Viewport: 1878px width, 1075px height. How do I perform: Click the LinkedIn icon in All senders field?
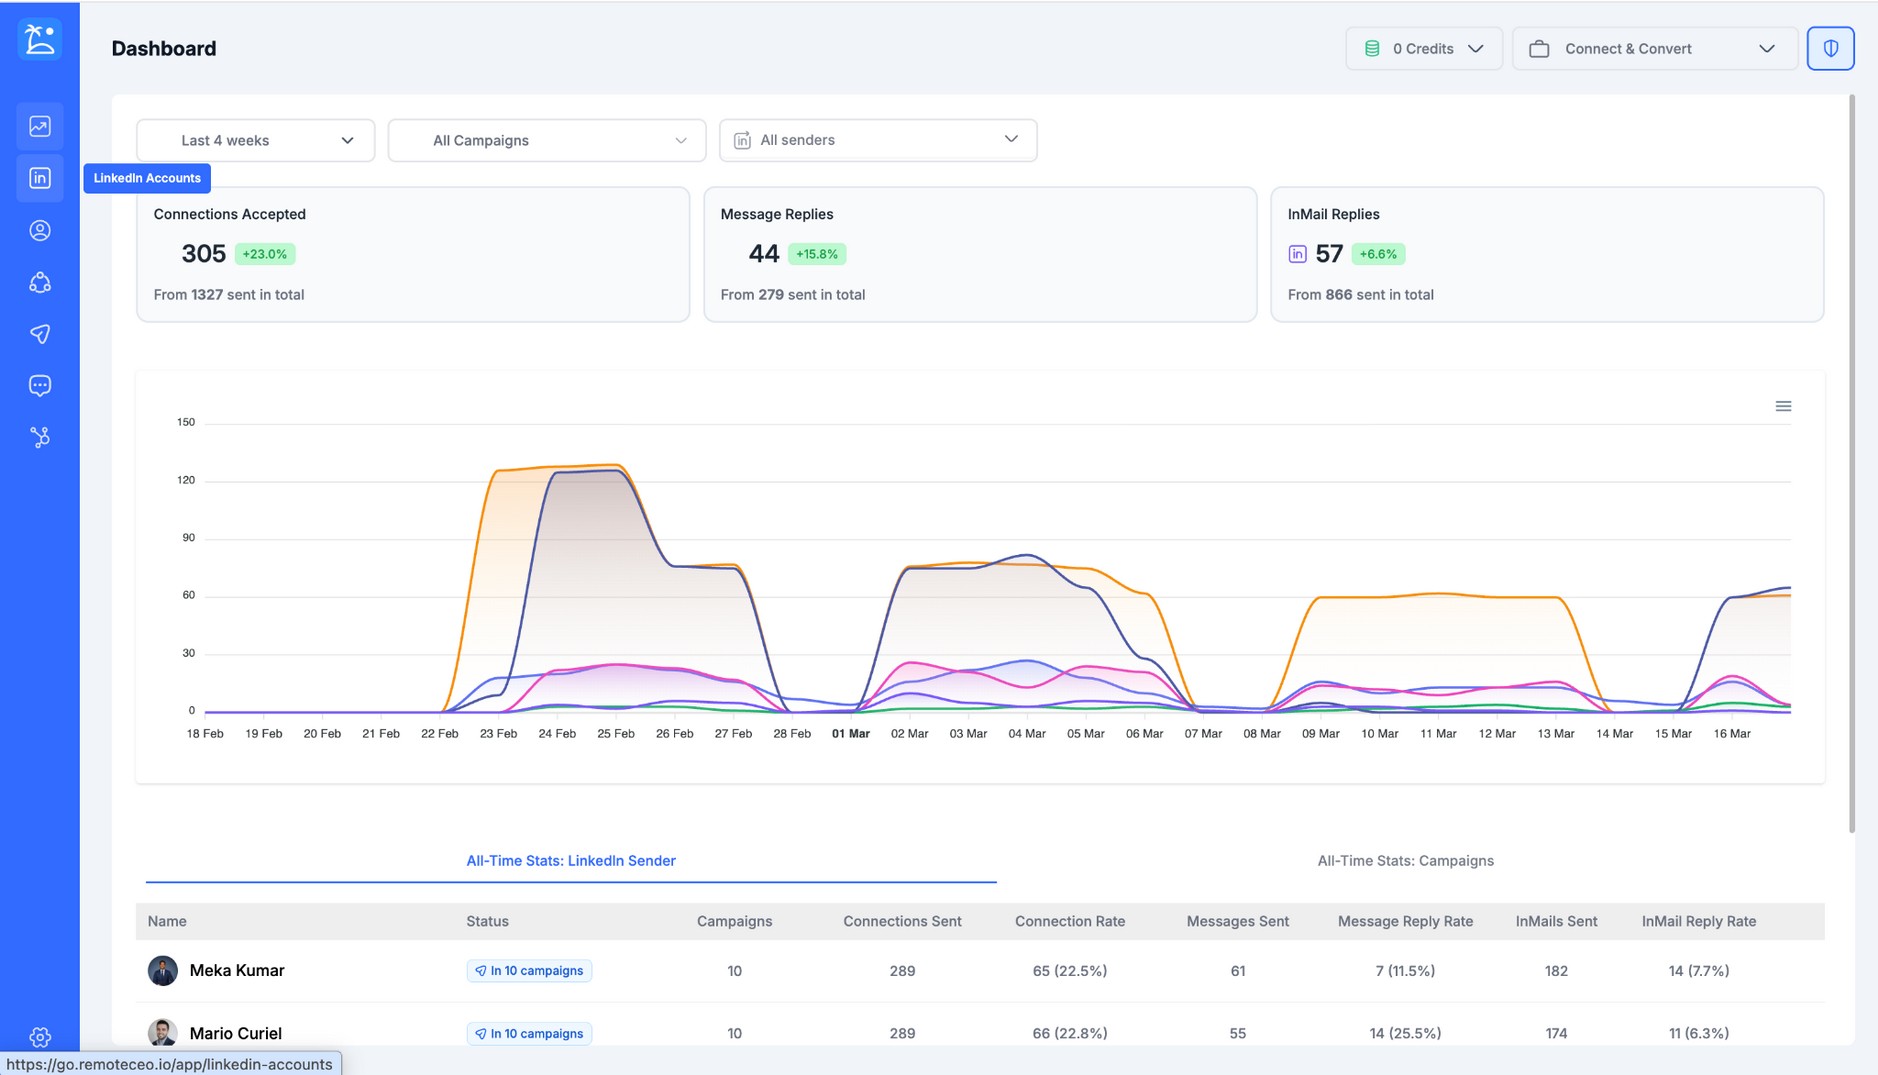point(742,140)
